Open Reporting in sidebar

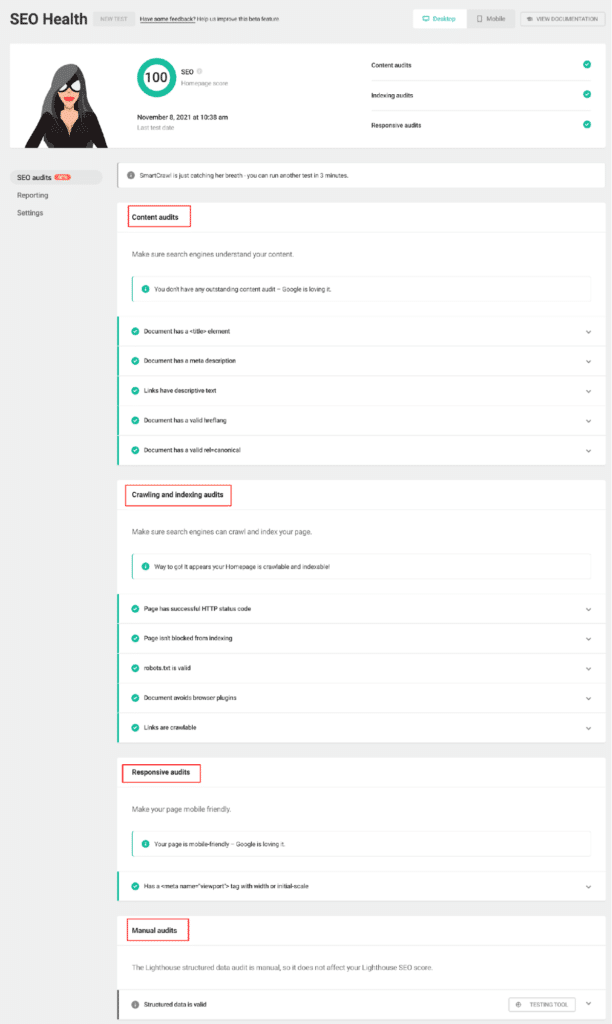(x=33, y=195)
